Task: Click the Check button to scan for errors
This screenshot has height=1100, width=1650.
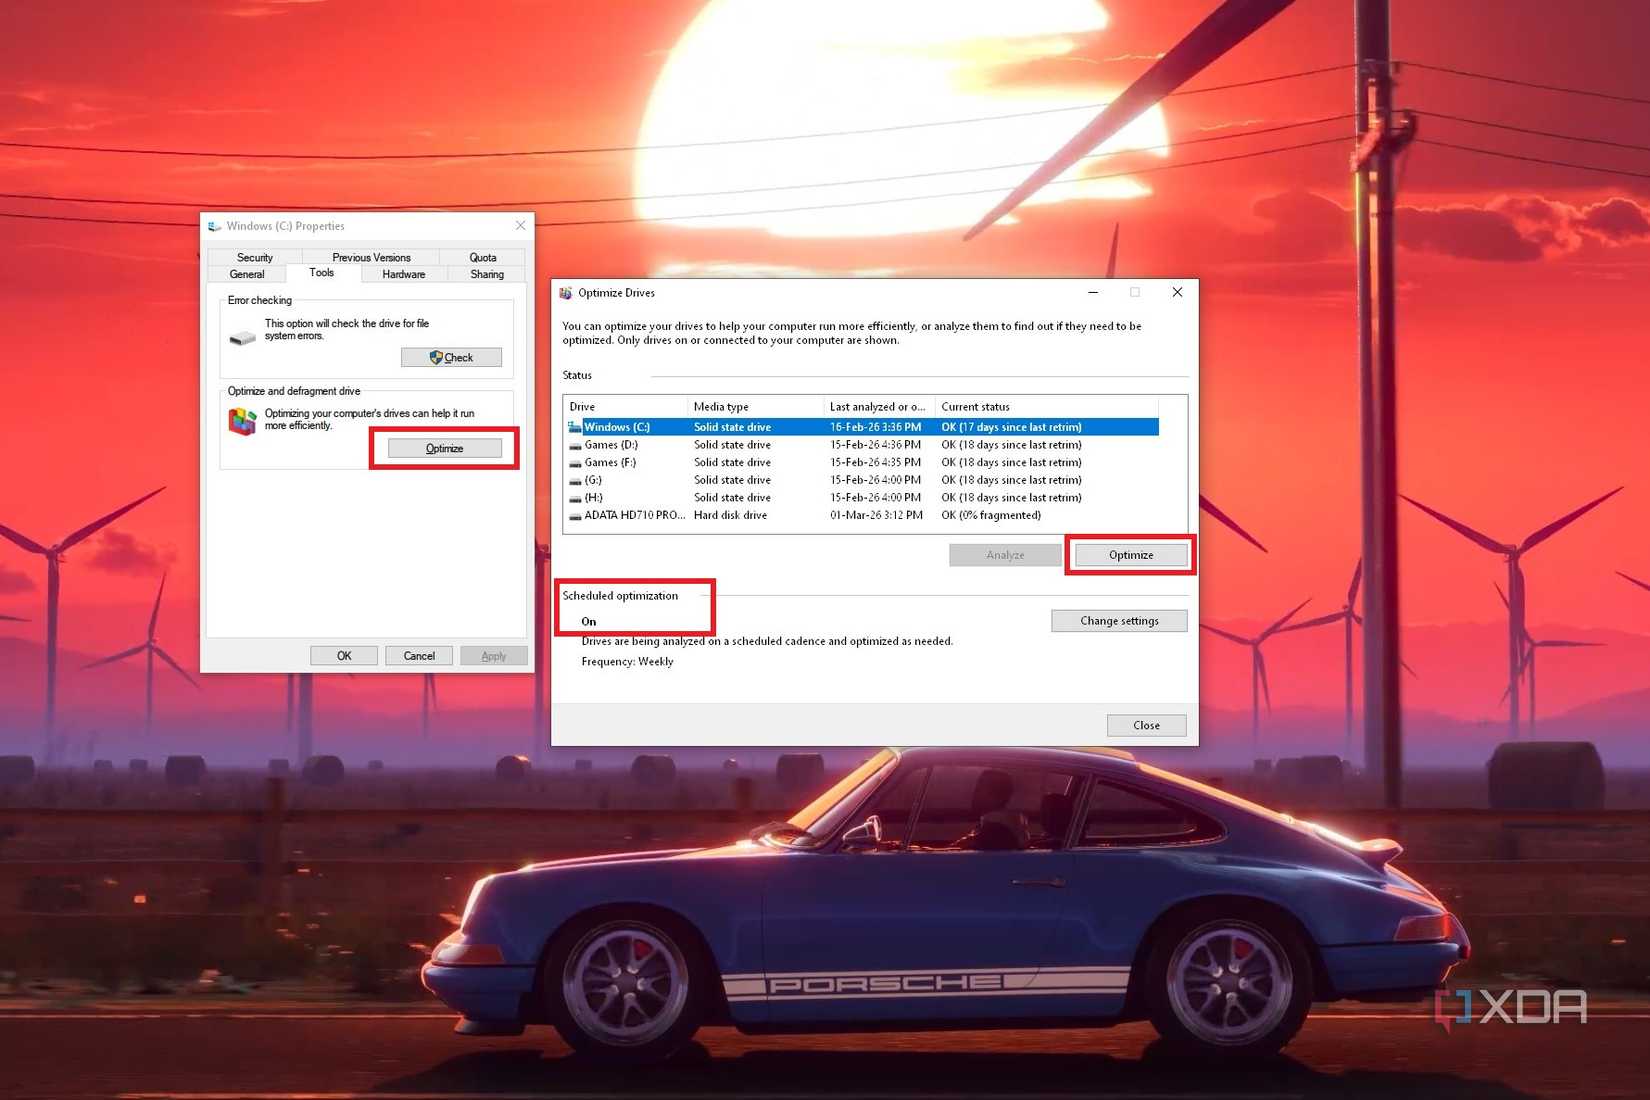Action: pyautogui.click(x=451, y=357)
